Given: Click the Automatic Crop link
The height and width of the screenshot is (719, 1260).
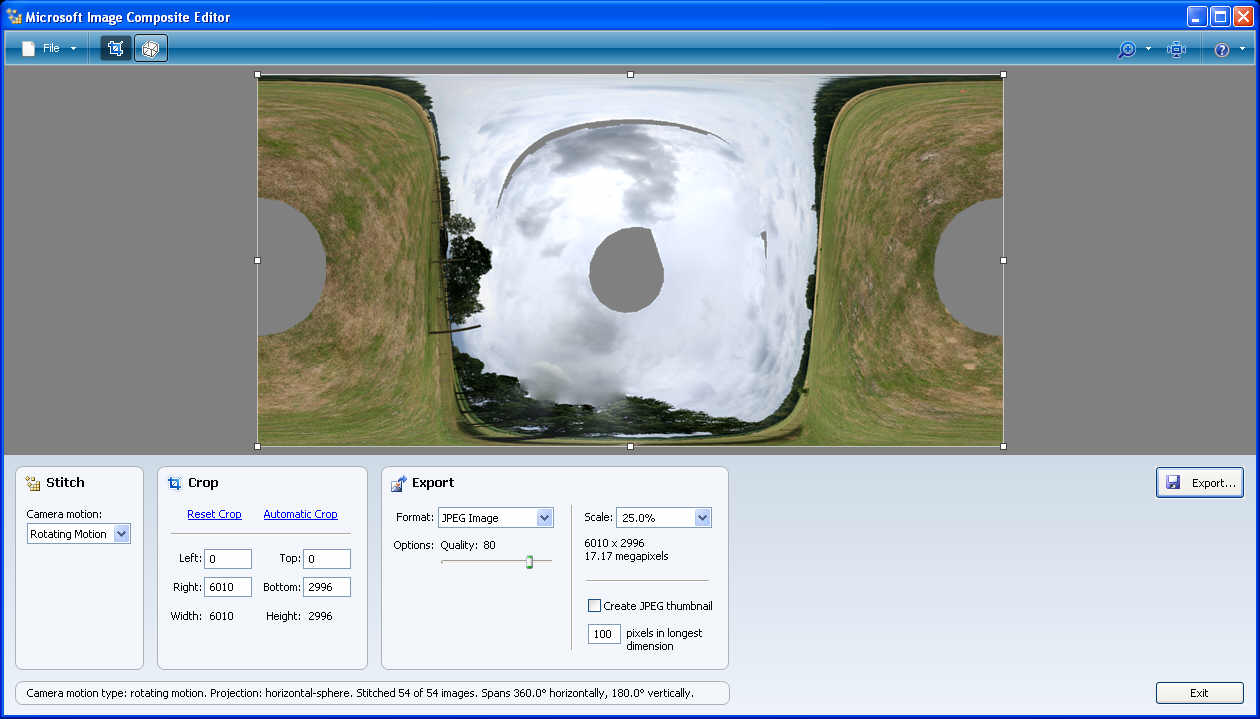Looking at the screenshot, I should coord(300,514).
